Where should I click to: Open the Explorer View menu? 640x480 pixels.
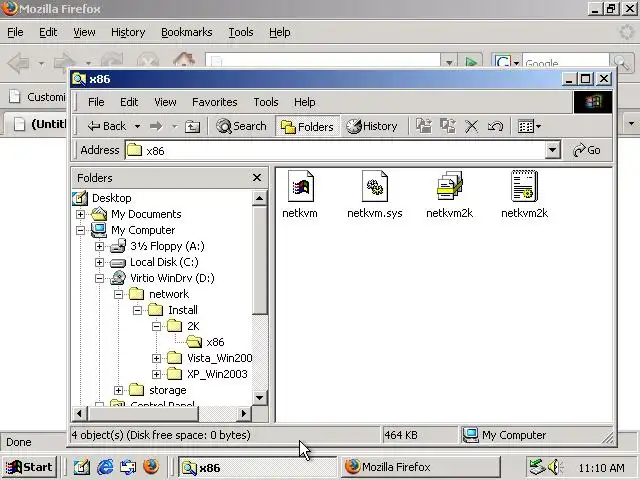click(165, 102)
